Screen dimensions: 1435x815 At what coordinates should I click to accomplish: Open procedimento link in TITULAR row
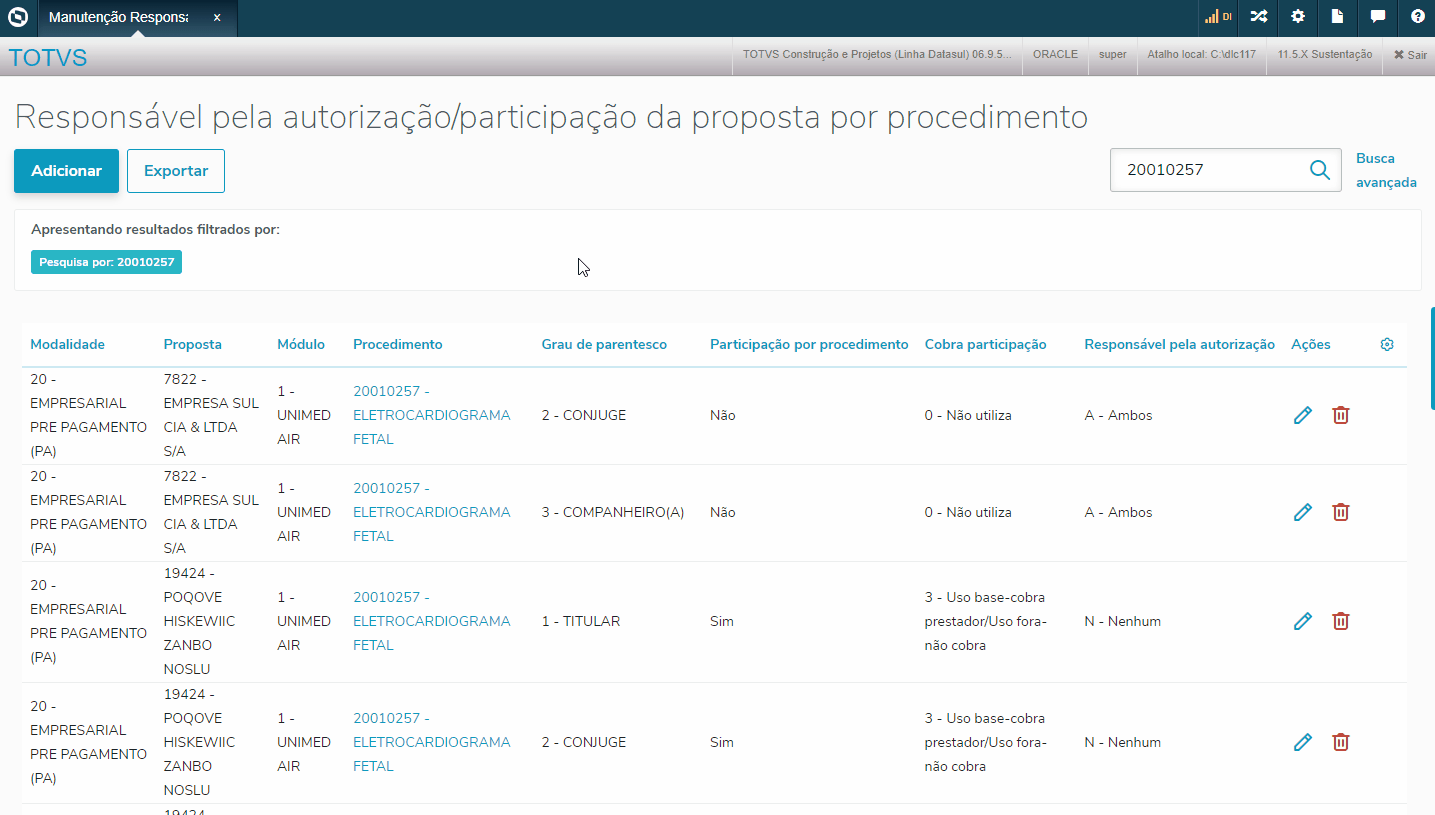point(432,621)
